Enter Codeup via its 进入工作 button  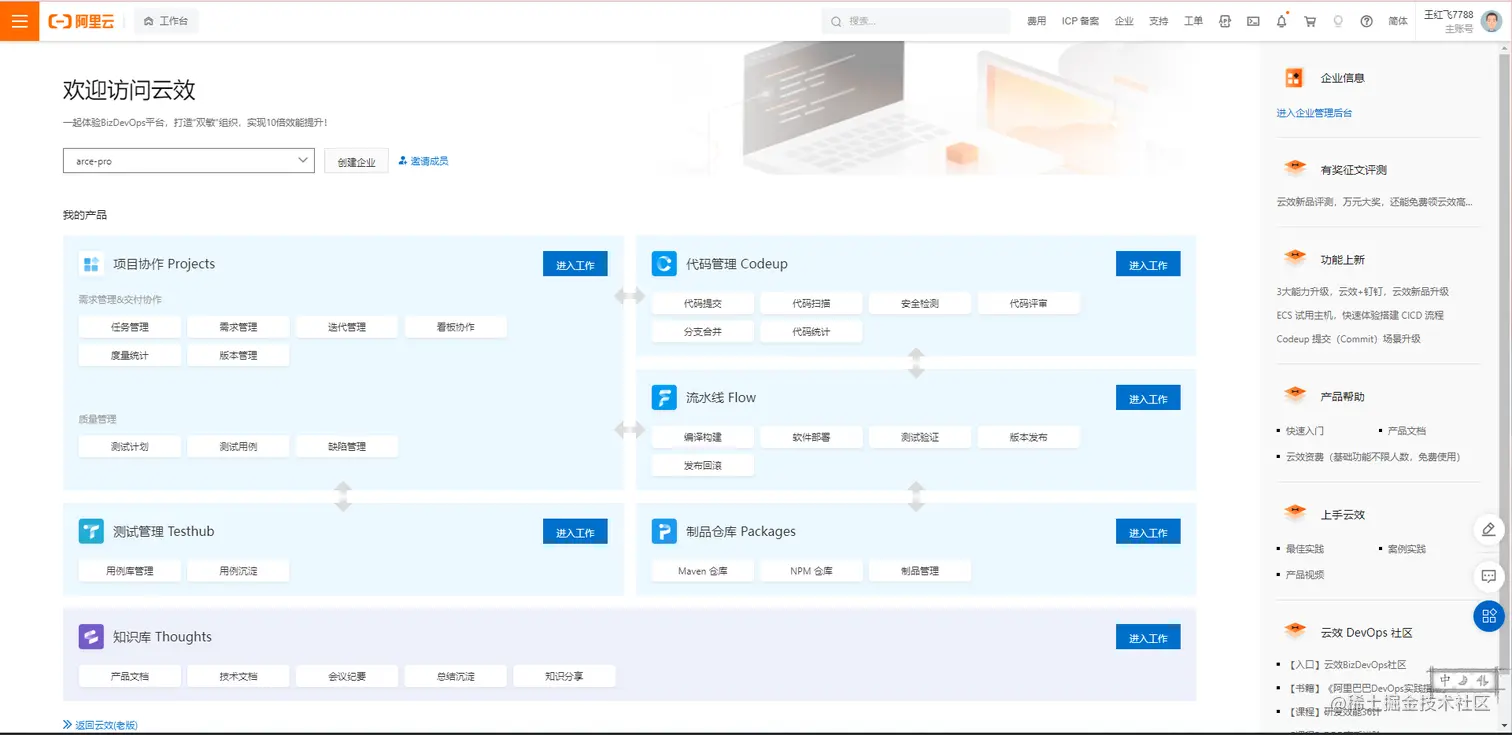coord(1148,264)
